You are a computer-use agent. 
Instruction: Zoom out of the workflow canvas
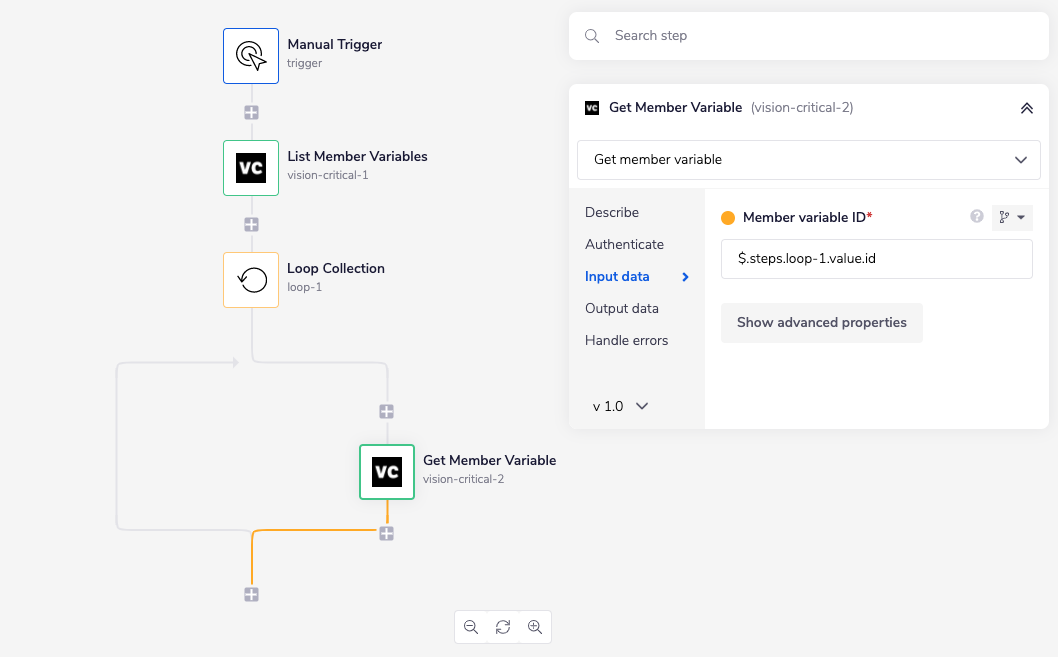tap(471, 627)
